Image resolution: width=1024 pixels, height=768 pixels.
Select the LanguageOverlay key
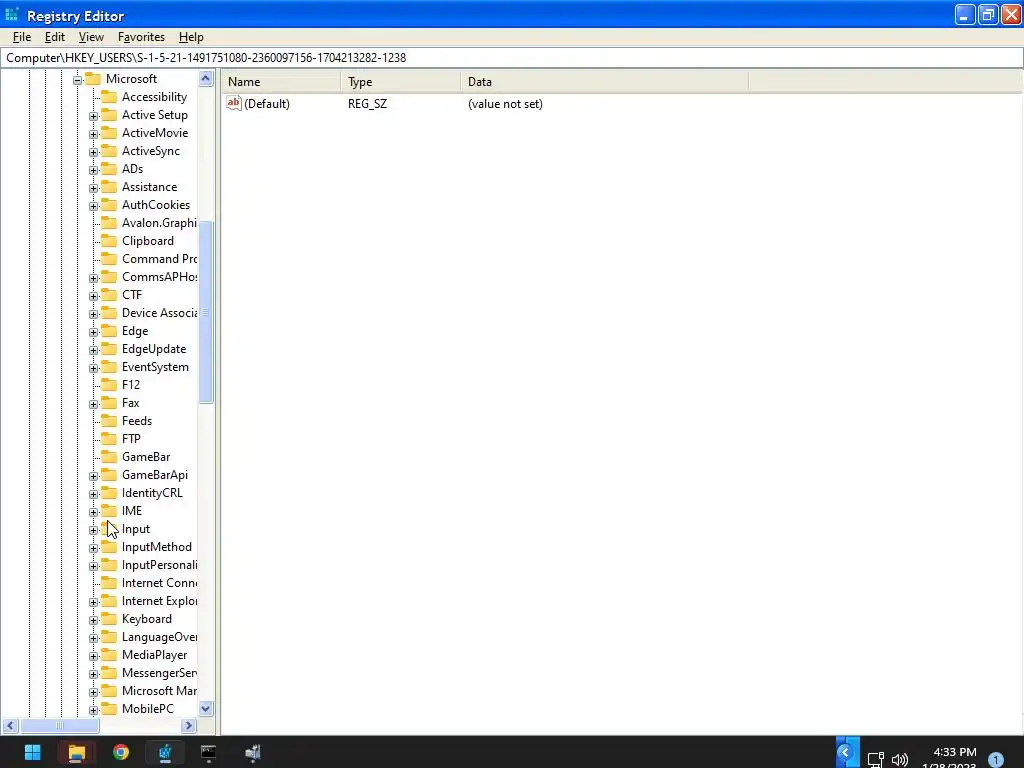[x=159, y=637]
